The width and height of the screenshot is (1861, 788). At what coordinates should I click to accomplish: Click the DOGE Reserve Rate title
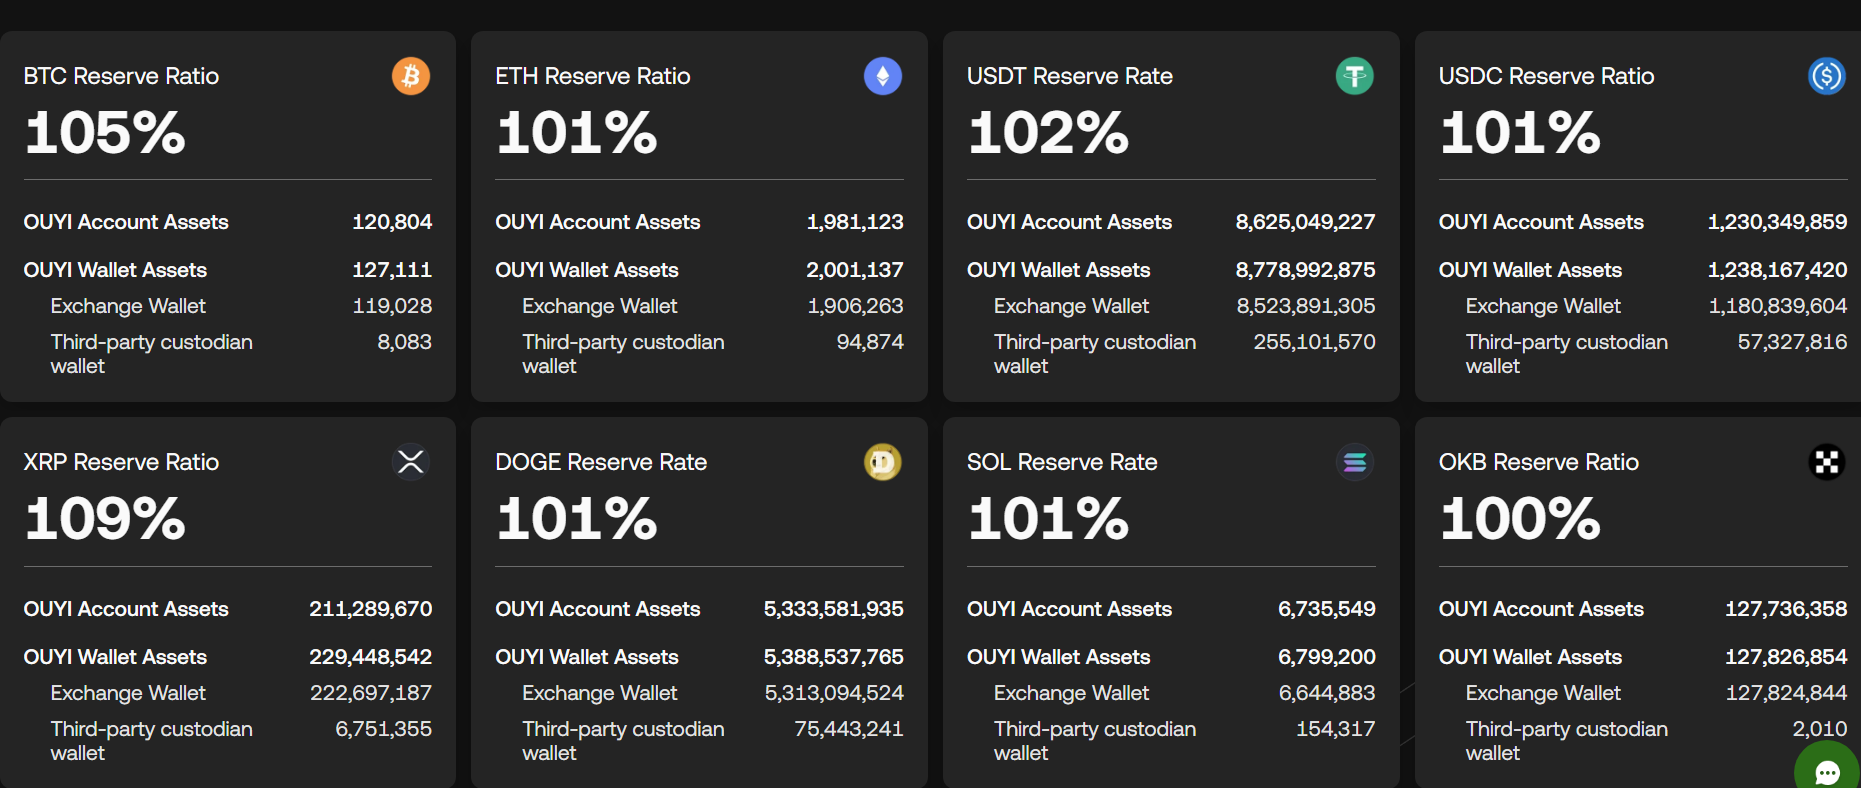pos(600,462)
